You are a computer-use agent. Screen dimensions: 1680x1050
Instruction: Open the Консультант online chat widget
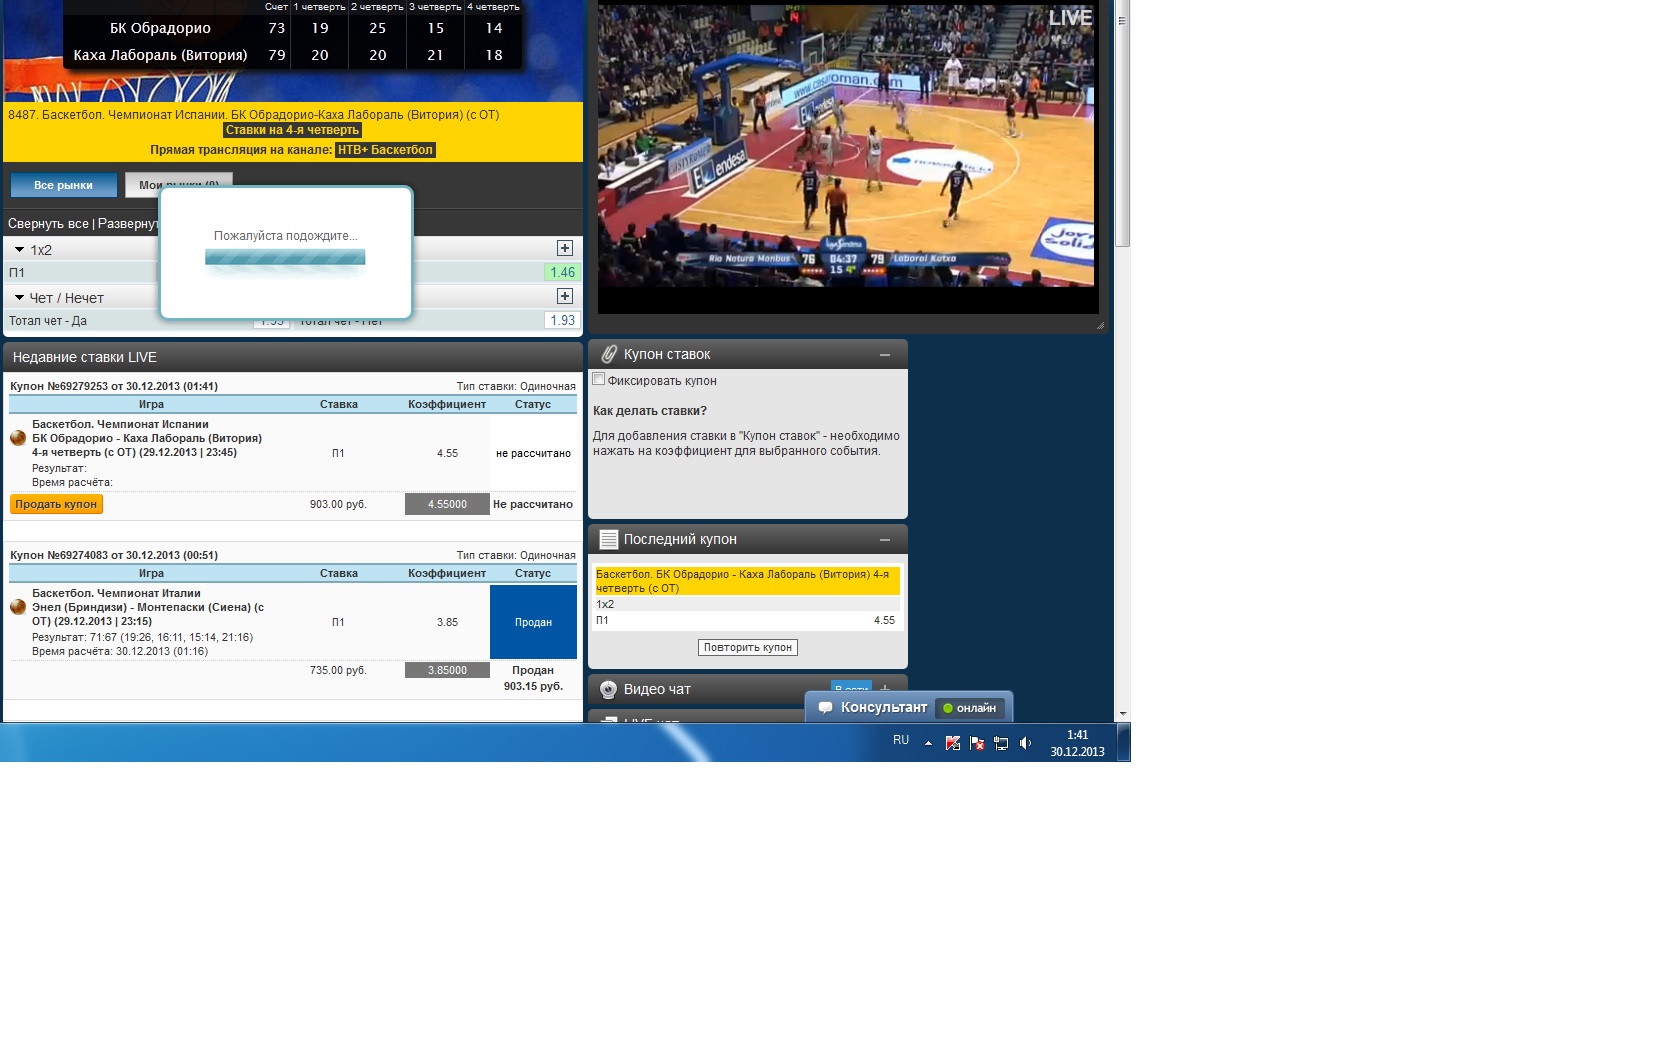click(x=909, y=707)
